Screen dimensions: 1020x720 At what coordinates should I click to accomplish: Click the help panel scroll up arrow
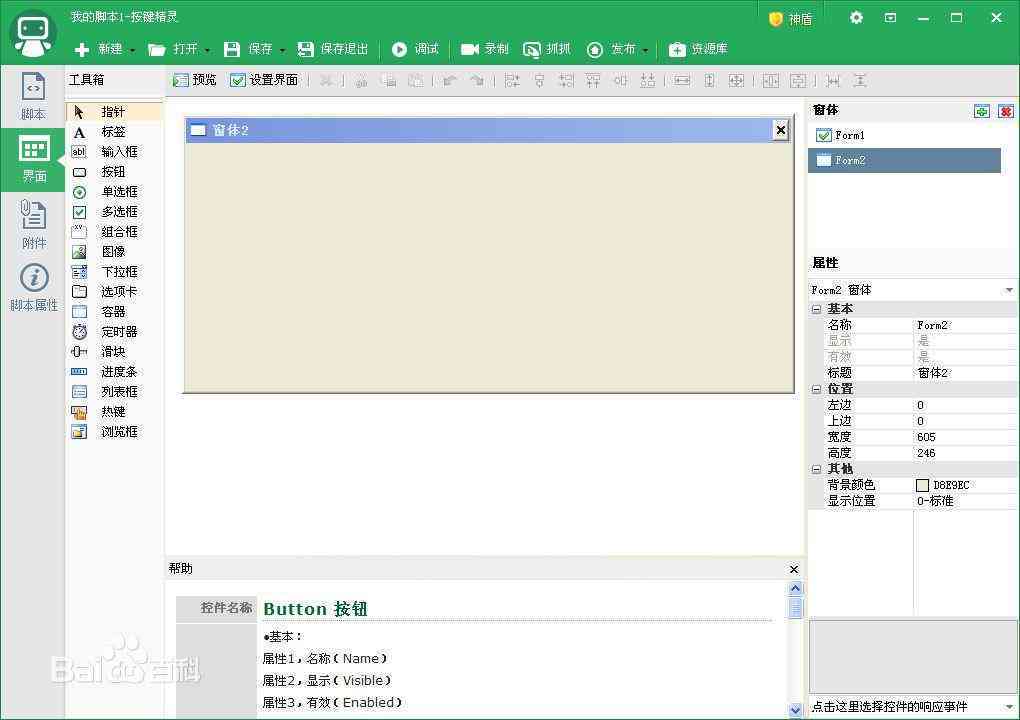795,589
